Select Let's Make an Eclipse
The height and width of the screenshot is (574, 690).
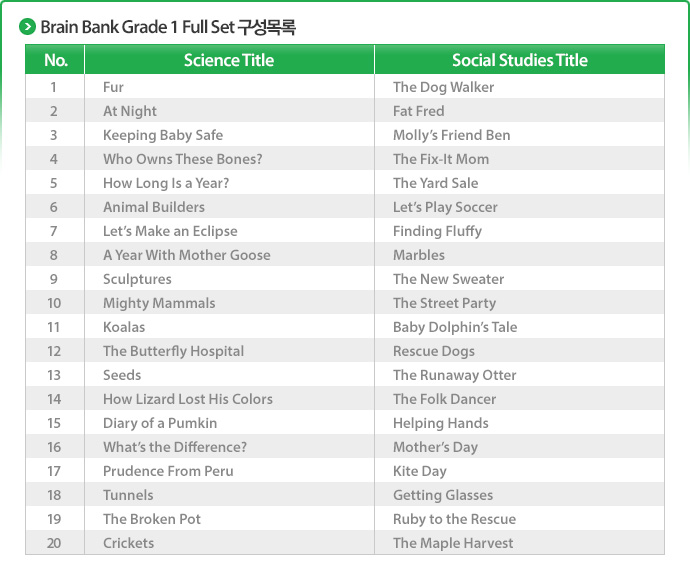click(x=170, y=231)
